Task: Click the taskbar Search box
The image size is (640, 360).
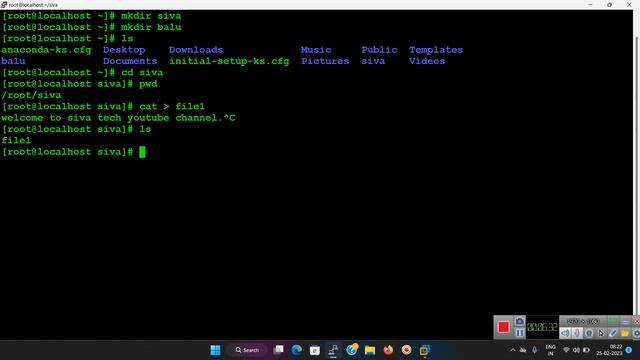Action: 247,350
